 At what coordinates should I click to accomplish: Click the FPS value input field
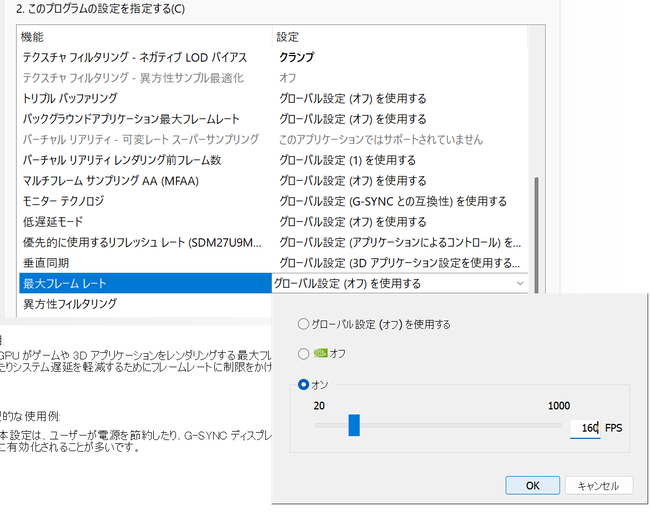pos(585,428)
